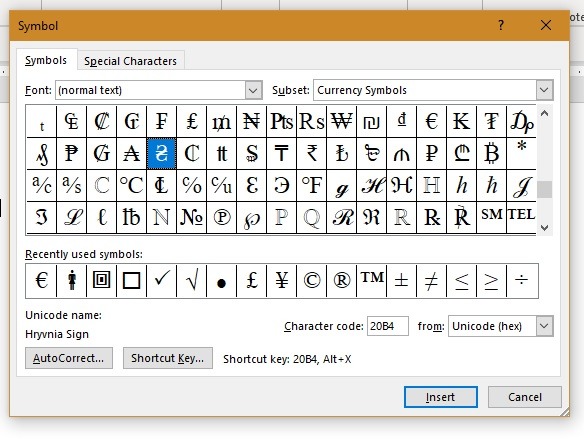Click symbol grid scrollbar down arrow

[544, 227]
